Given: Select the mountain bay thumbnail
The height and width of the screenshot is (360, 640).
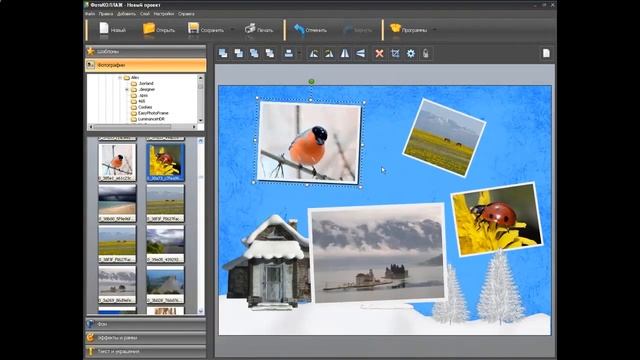Looking at the screenshot, I should 165,284.
